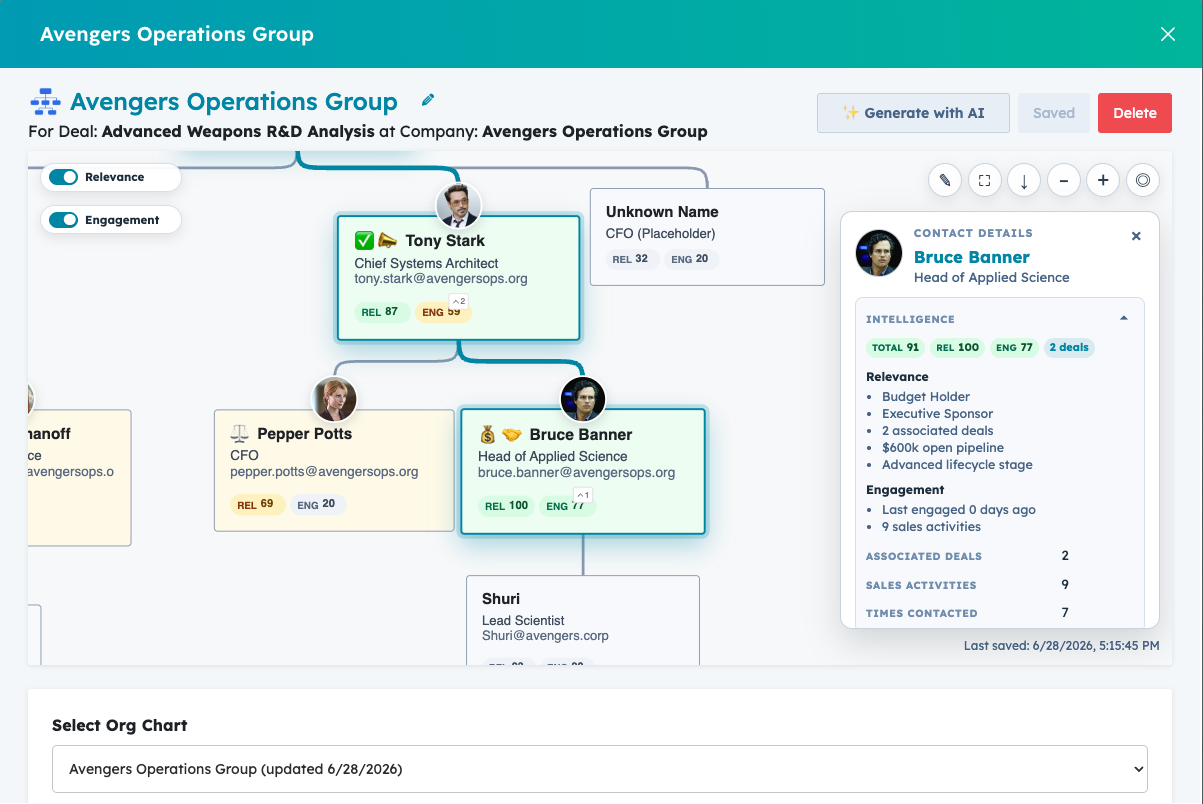The image size is (1203, 804).
Task: Click the Saved button
Action: tap(1054, 113)
